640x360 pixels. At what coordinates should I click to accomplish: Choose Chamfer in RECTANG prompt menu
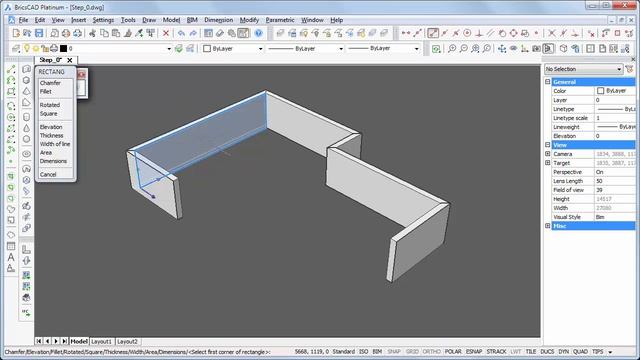click(x=50, y=83)
